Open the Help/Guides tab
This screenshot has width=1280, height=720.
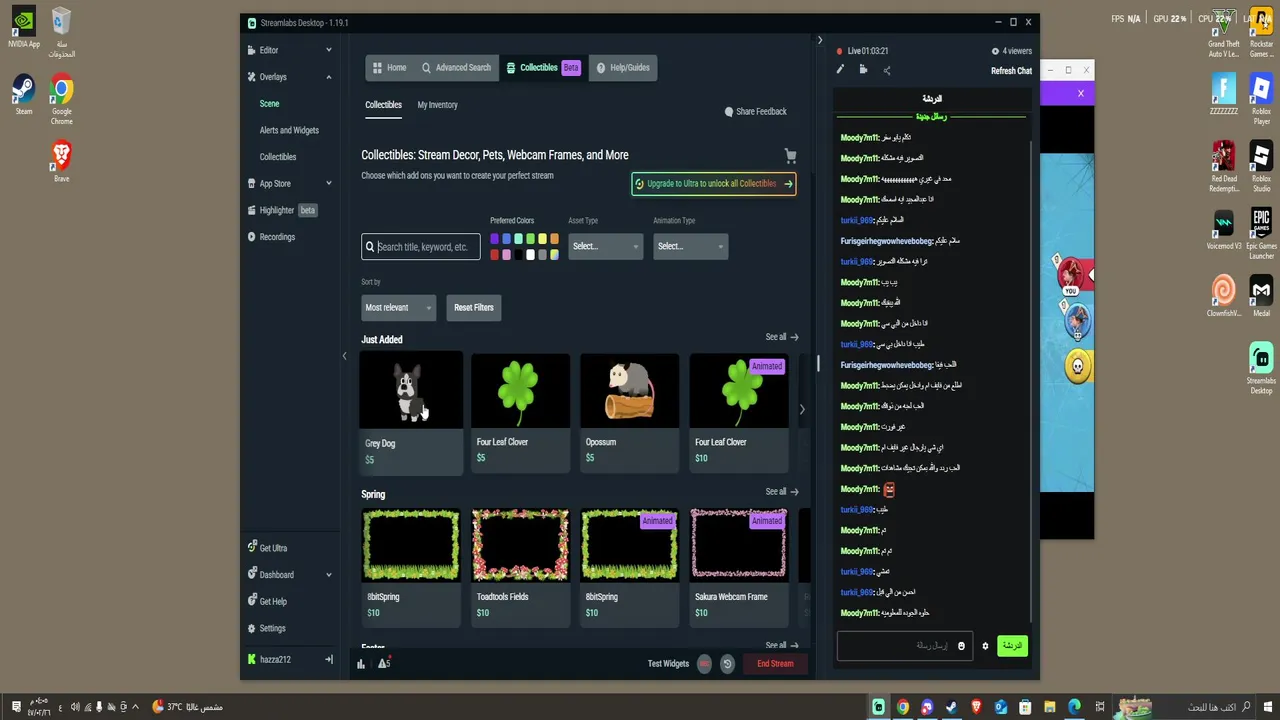(623, 68)
